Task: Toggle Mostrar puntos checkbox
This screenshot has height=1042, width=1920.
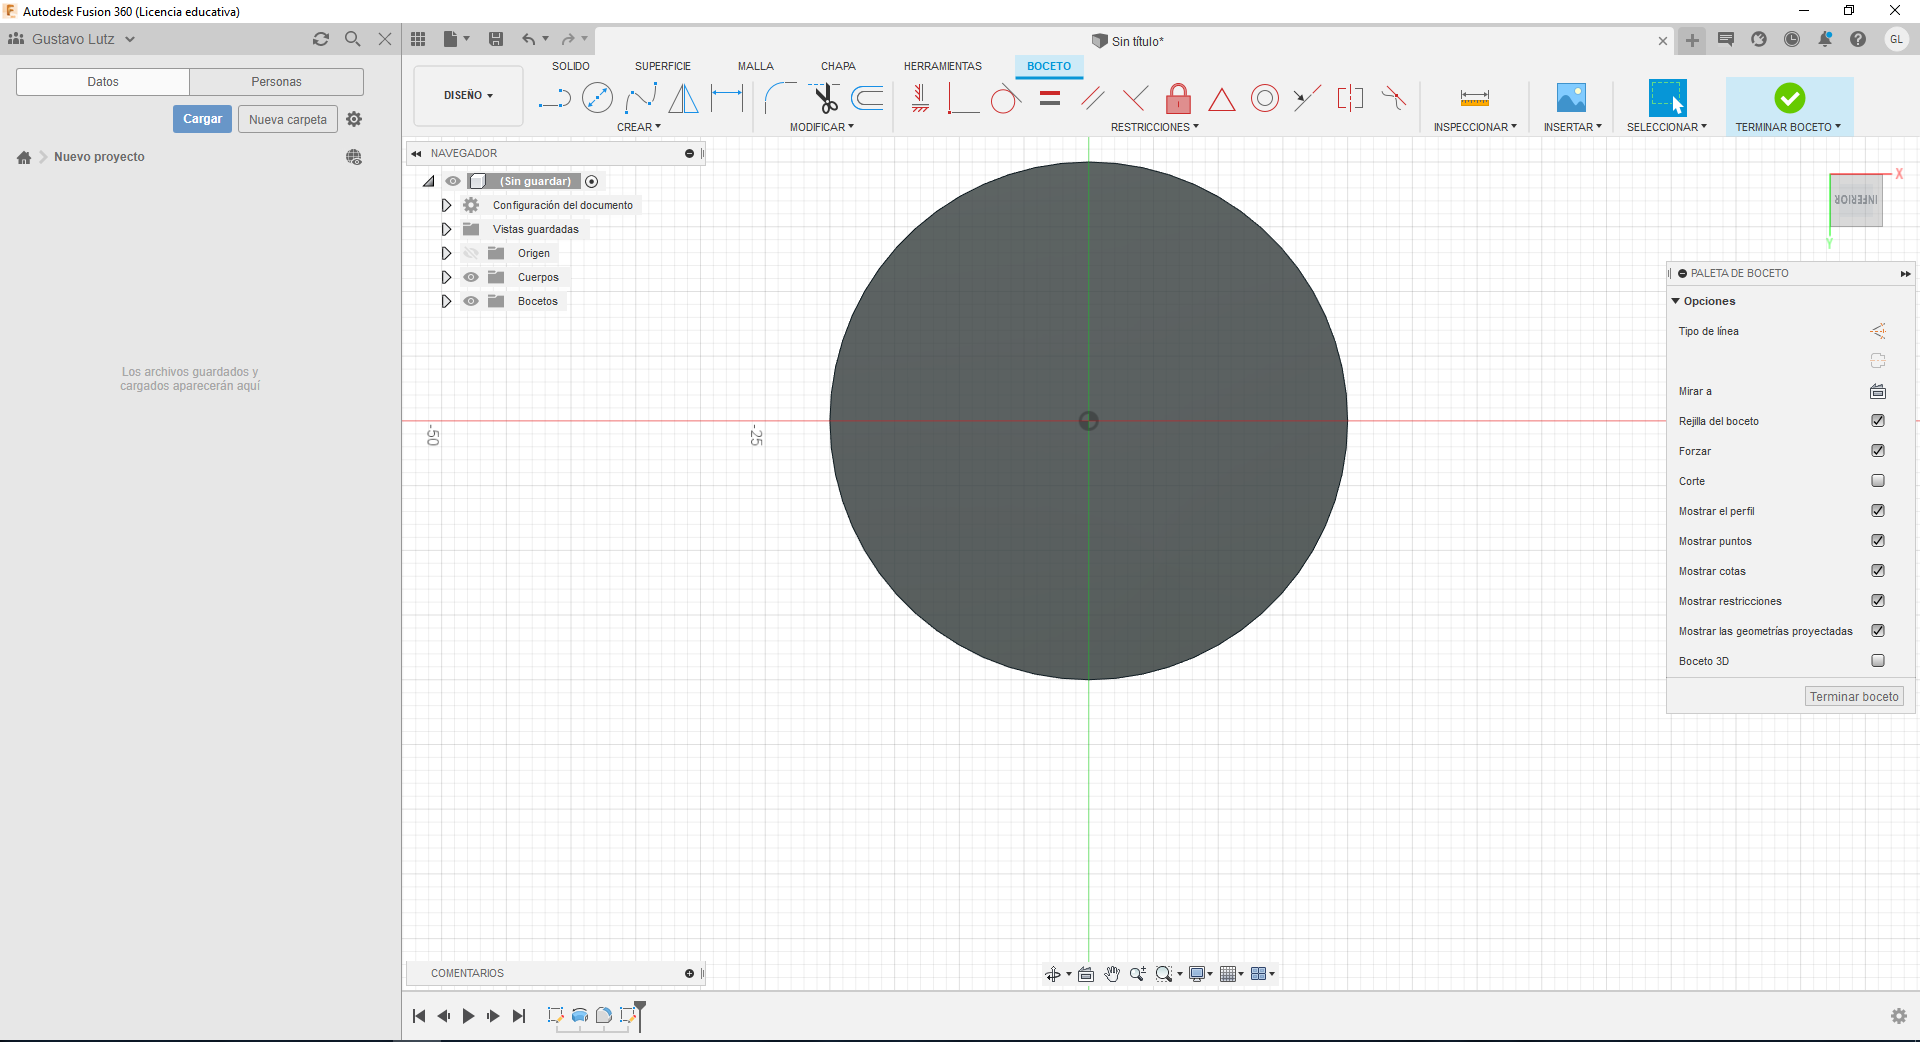Action: pyautogui.click(x=1878, y=541)
